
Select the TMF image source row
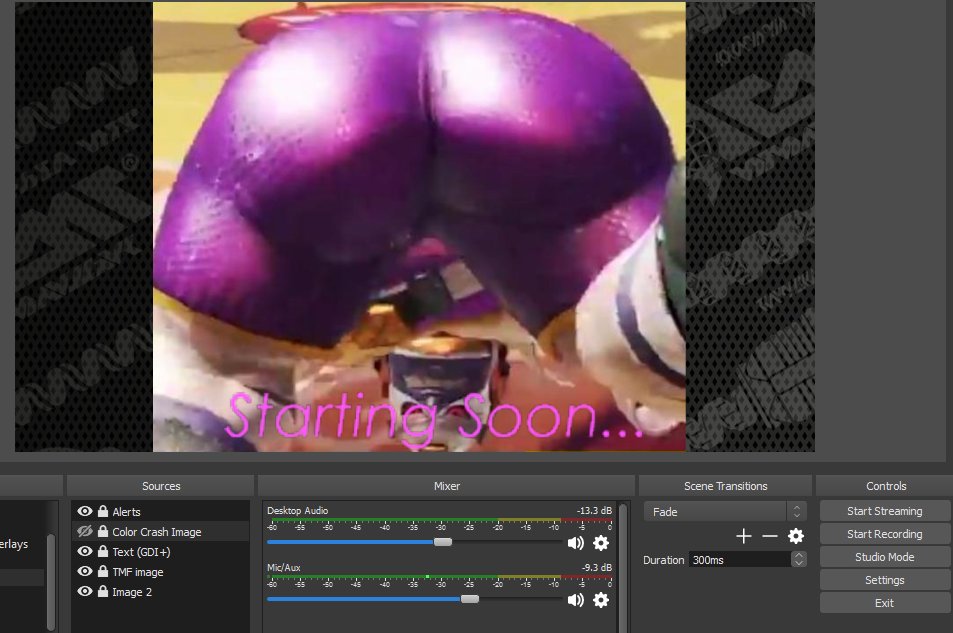coord(160,572)
